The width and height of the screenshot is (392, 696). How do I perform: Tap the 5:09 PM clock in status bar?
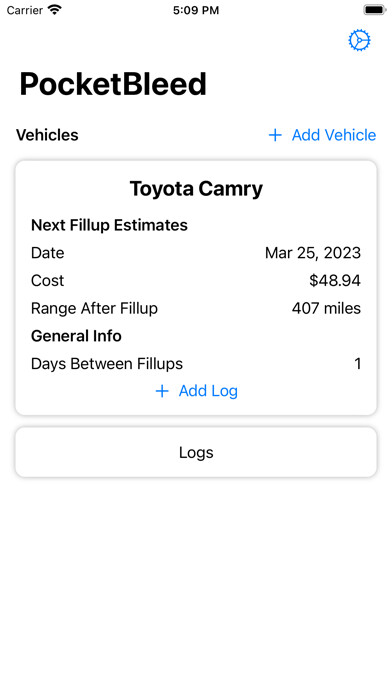tap(196, 10)
